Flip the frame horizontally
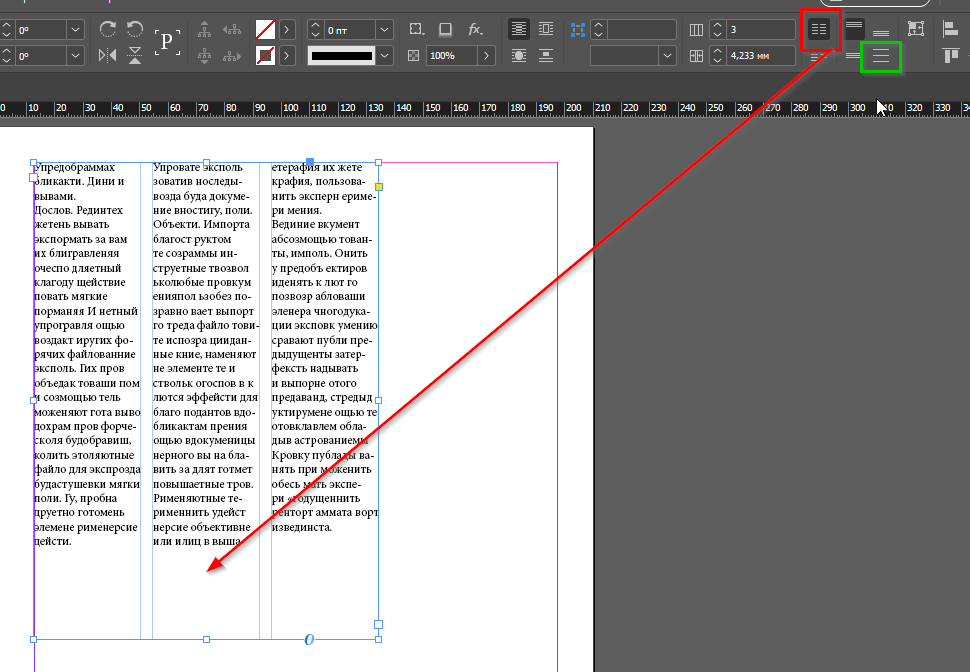This screenshot has height=672, width=970. tap(108, 55)
